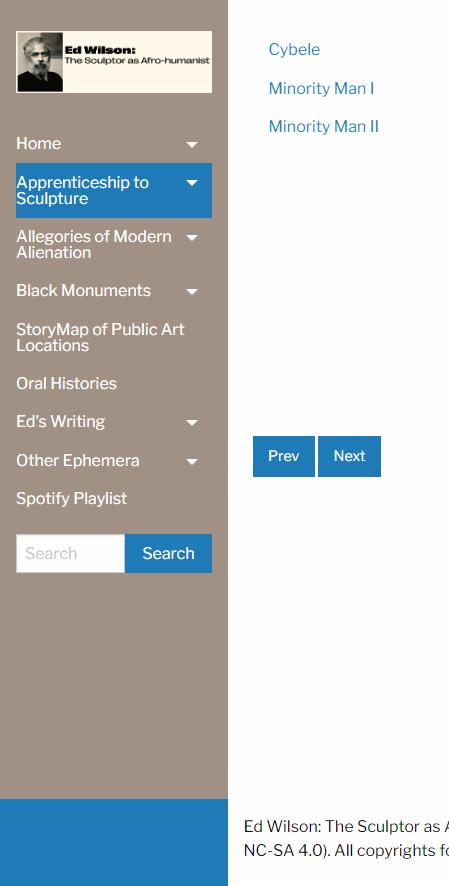Open the Other Ephemera section

pos(78,461)
